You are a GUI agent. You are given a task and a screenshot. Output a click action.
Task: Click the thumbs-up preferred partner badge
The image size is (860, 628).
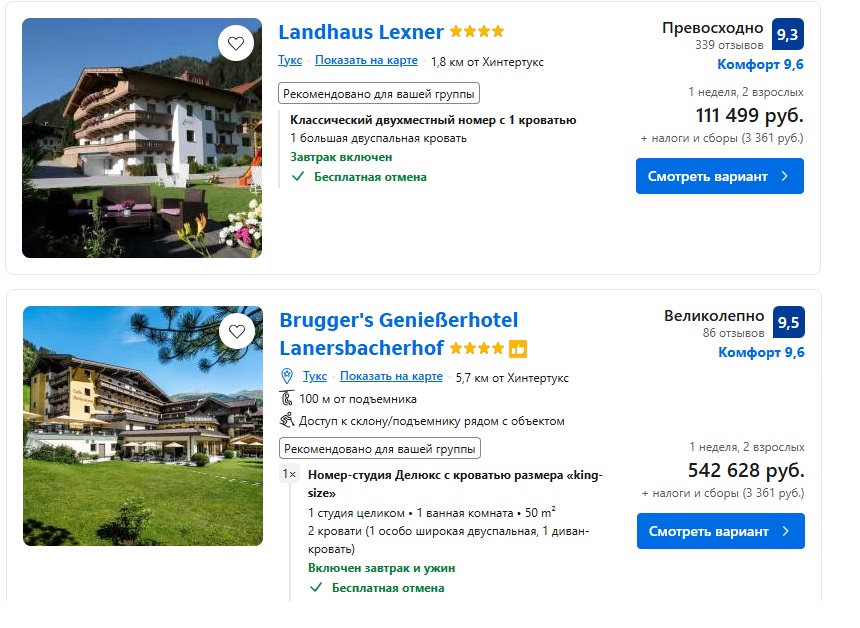click(x=518, y=349)
